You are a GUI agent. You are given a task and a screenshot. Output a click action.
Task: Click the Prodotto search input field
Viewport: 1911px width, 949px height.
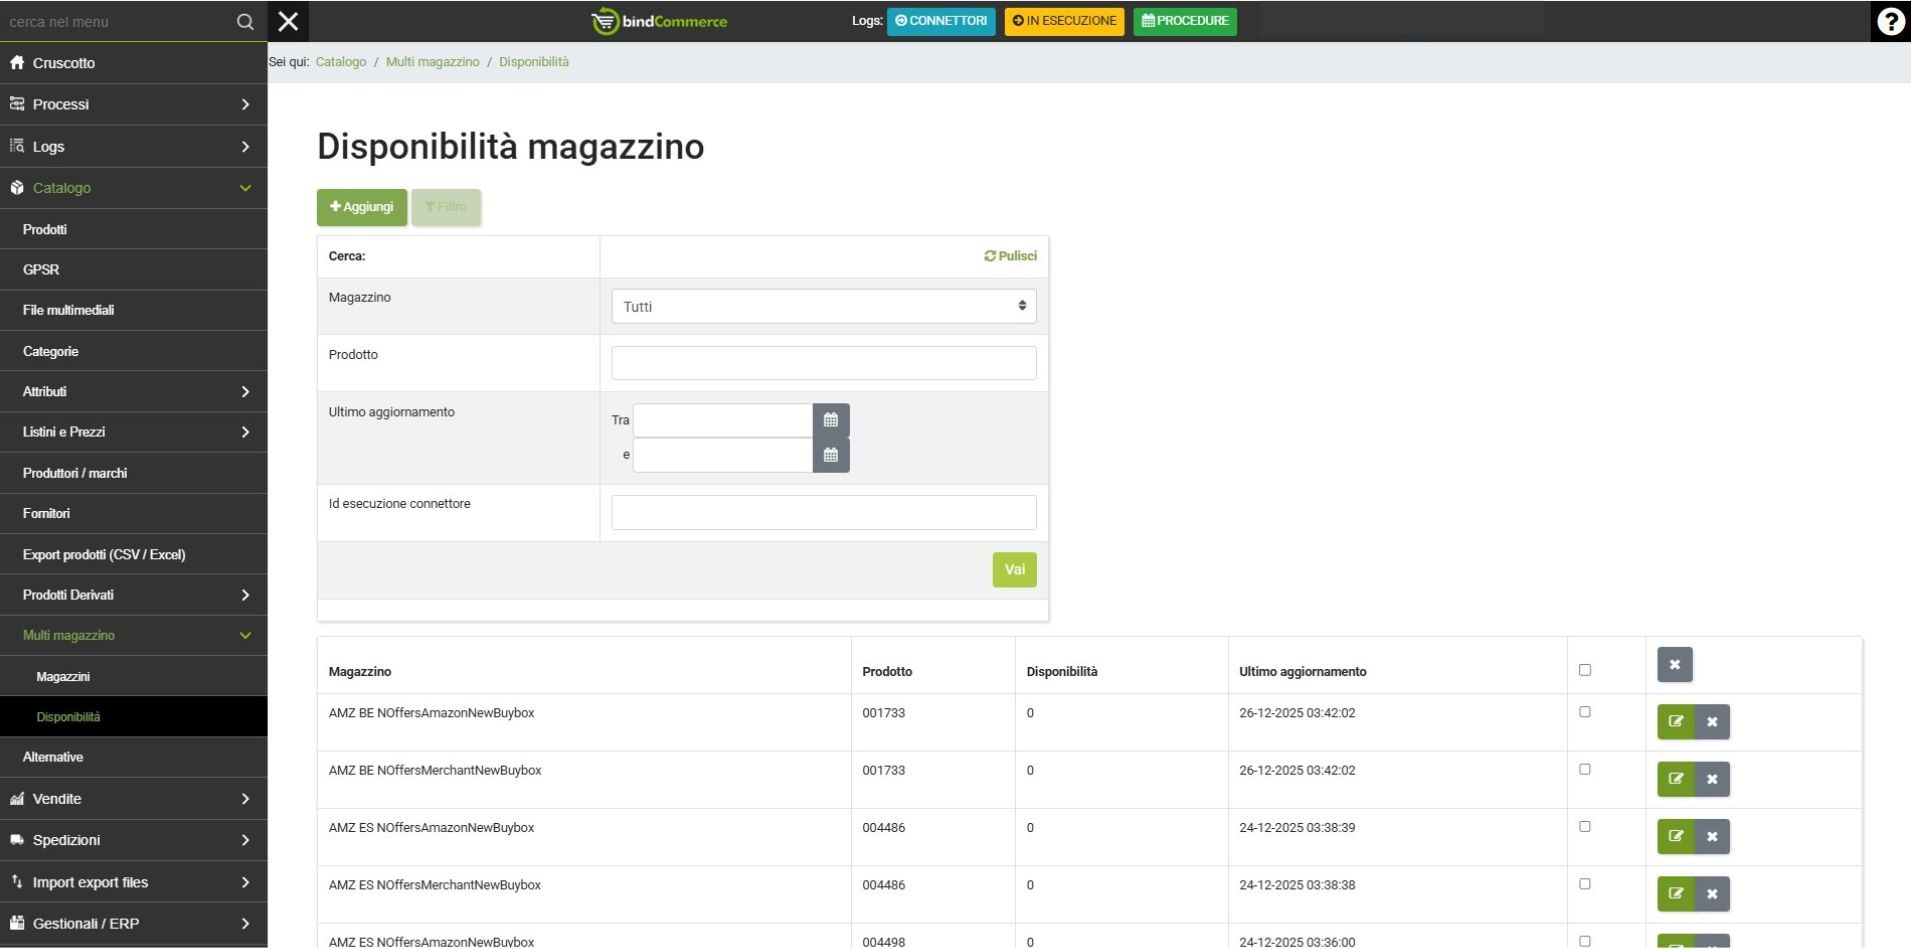[x=823, y=363]
